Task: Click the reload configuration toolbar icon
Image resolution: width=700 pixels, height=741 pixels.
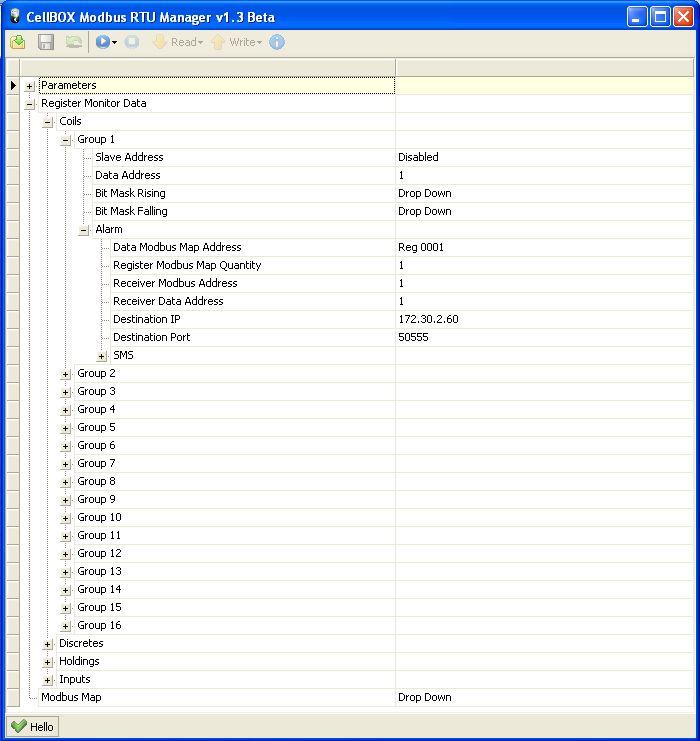Action: [73, 42]
